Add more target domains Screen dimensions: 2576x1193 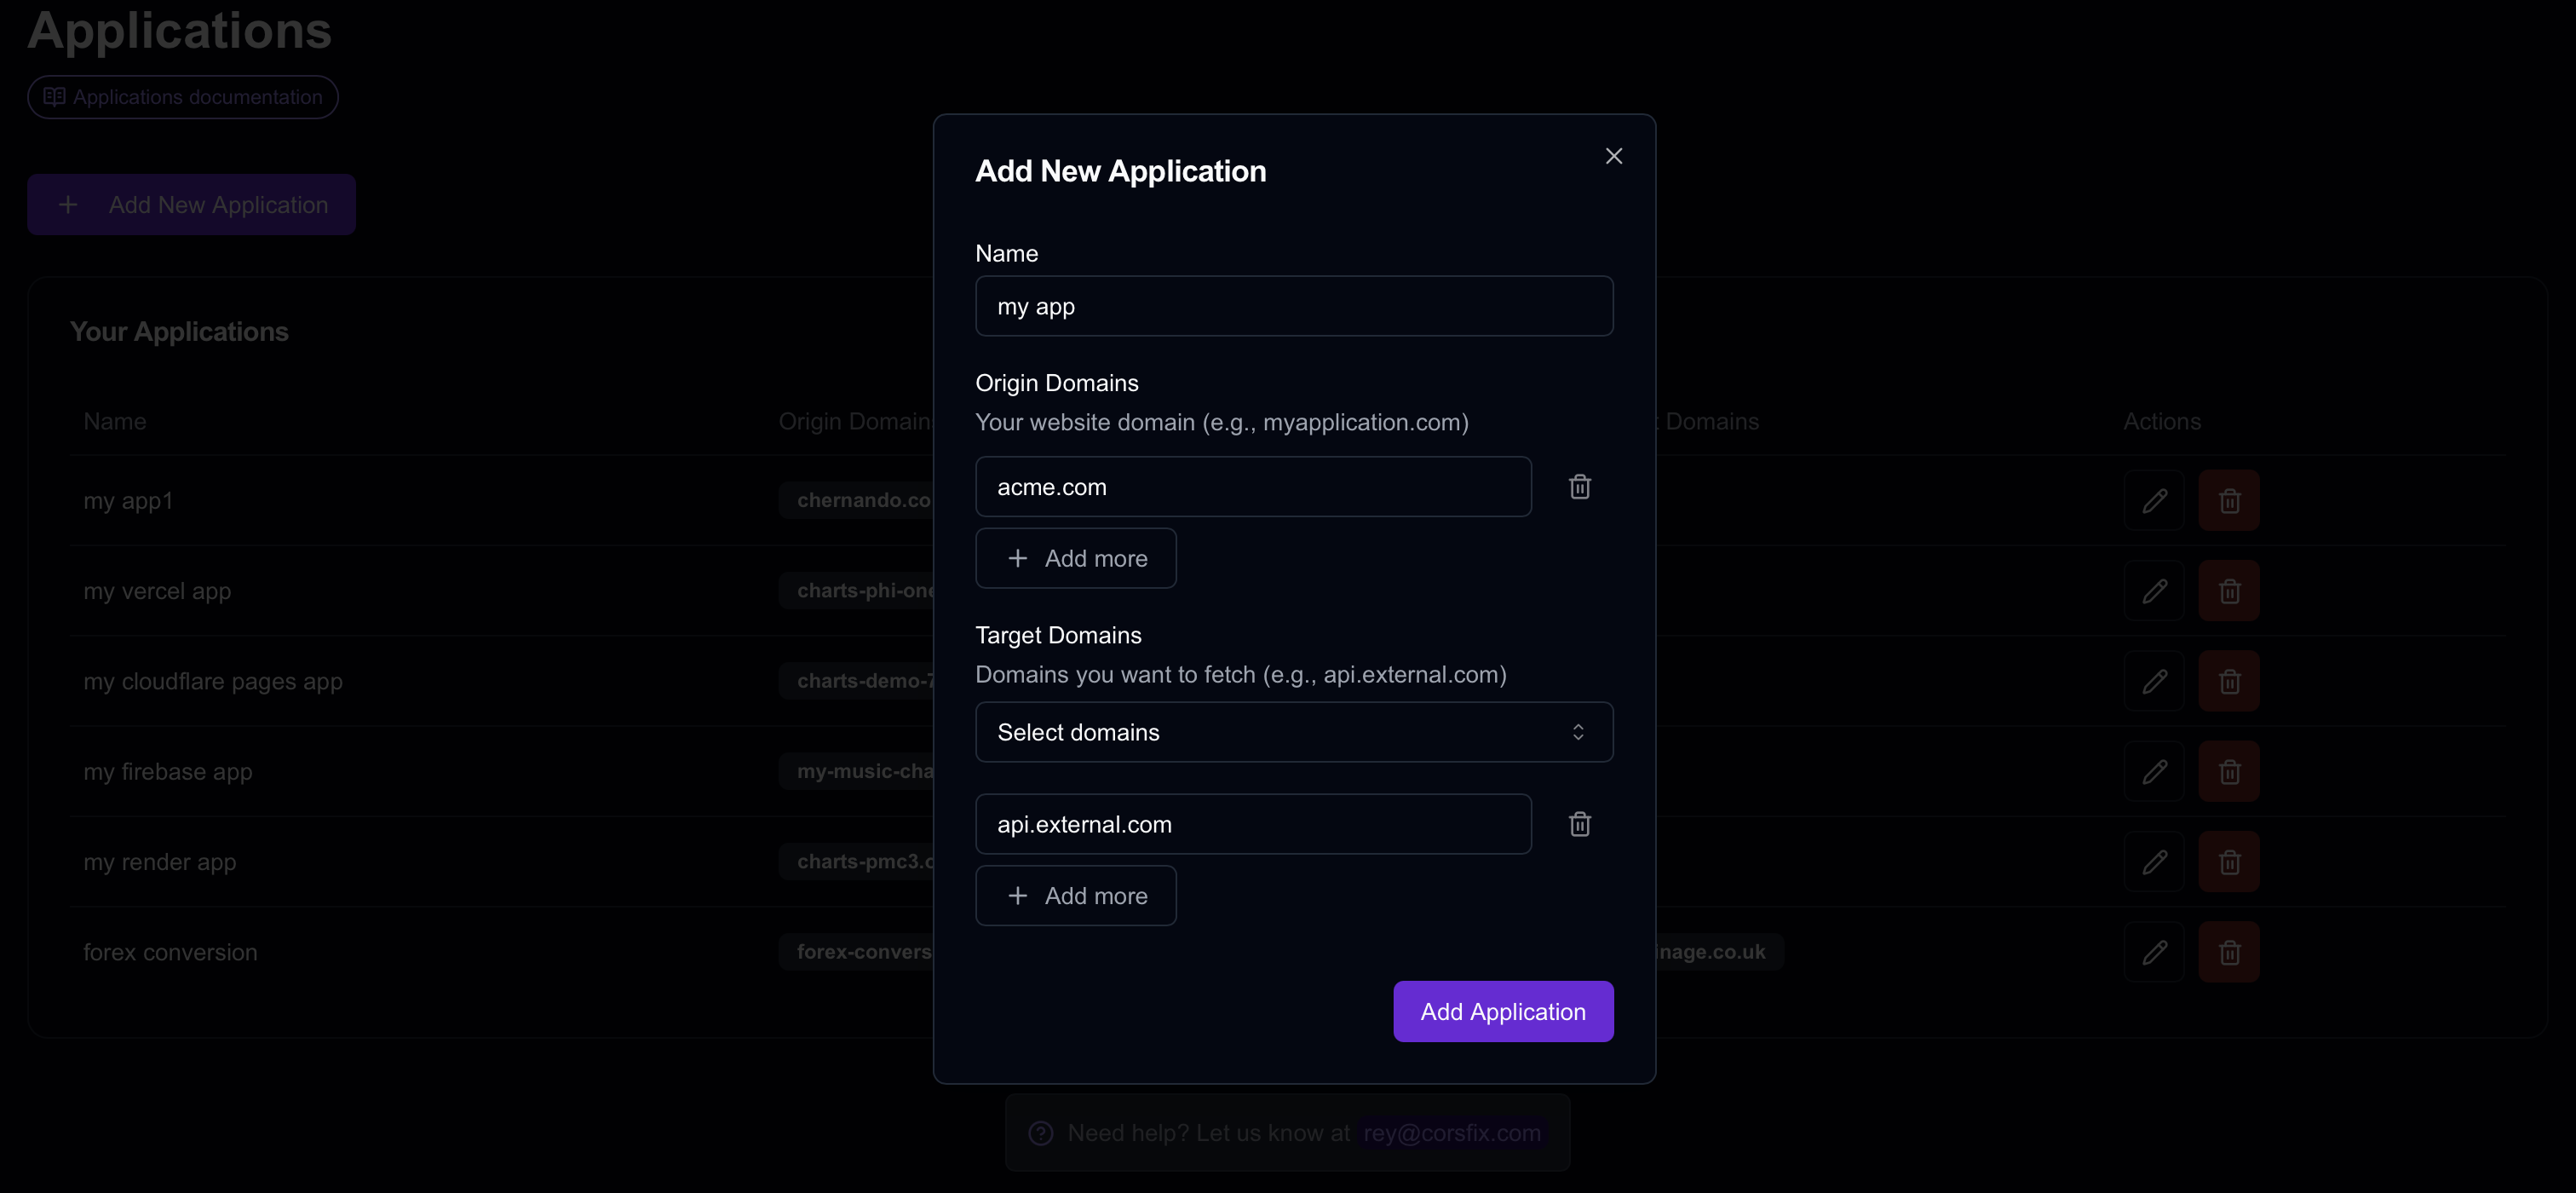1076,896
